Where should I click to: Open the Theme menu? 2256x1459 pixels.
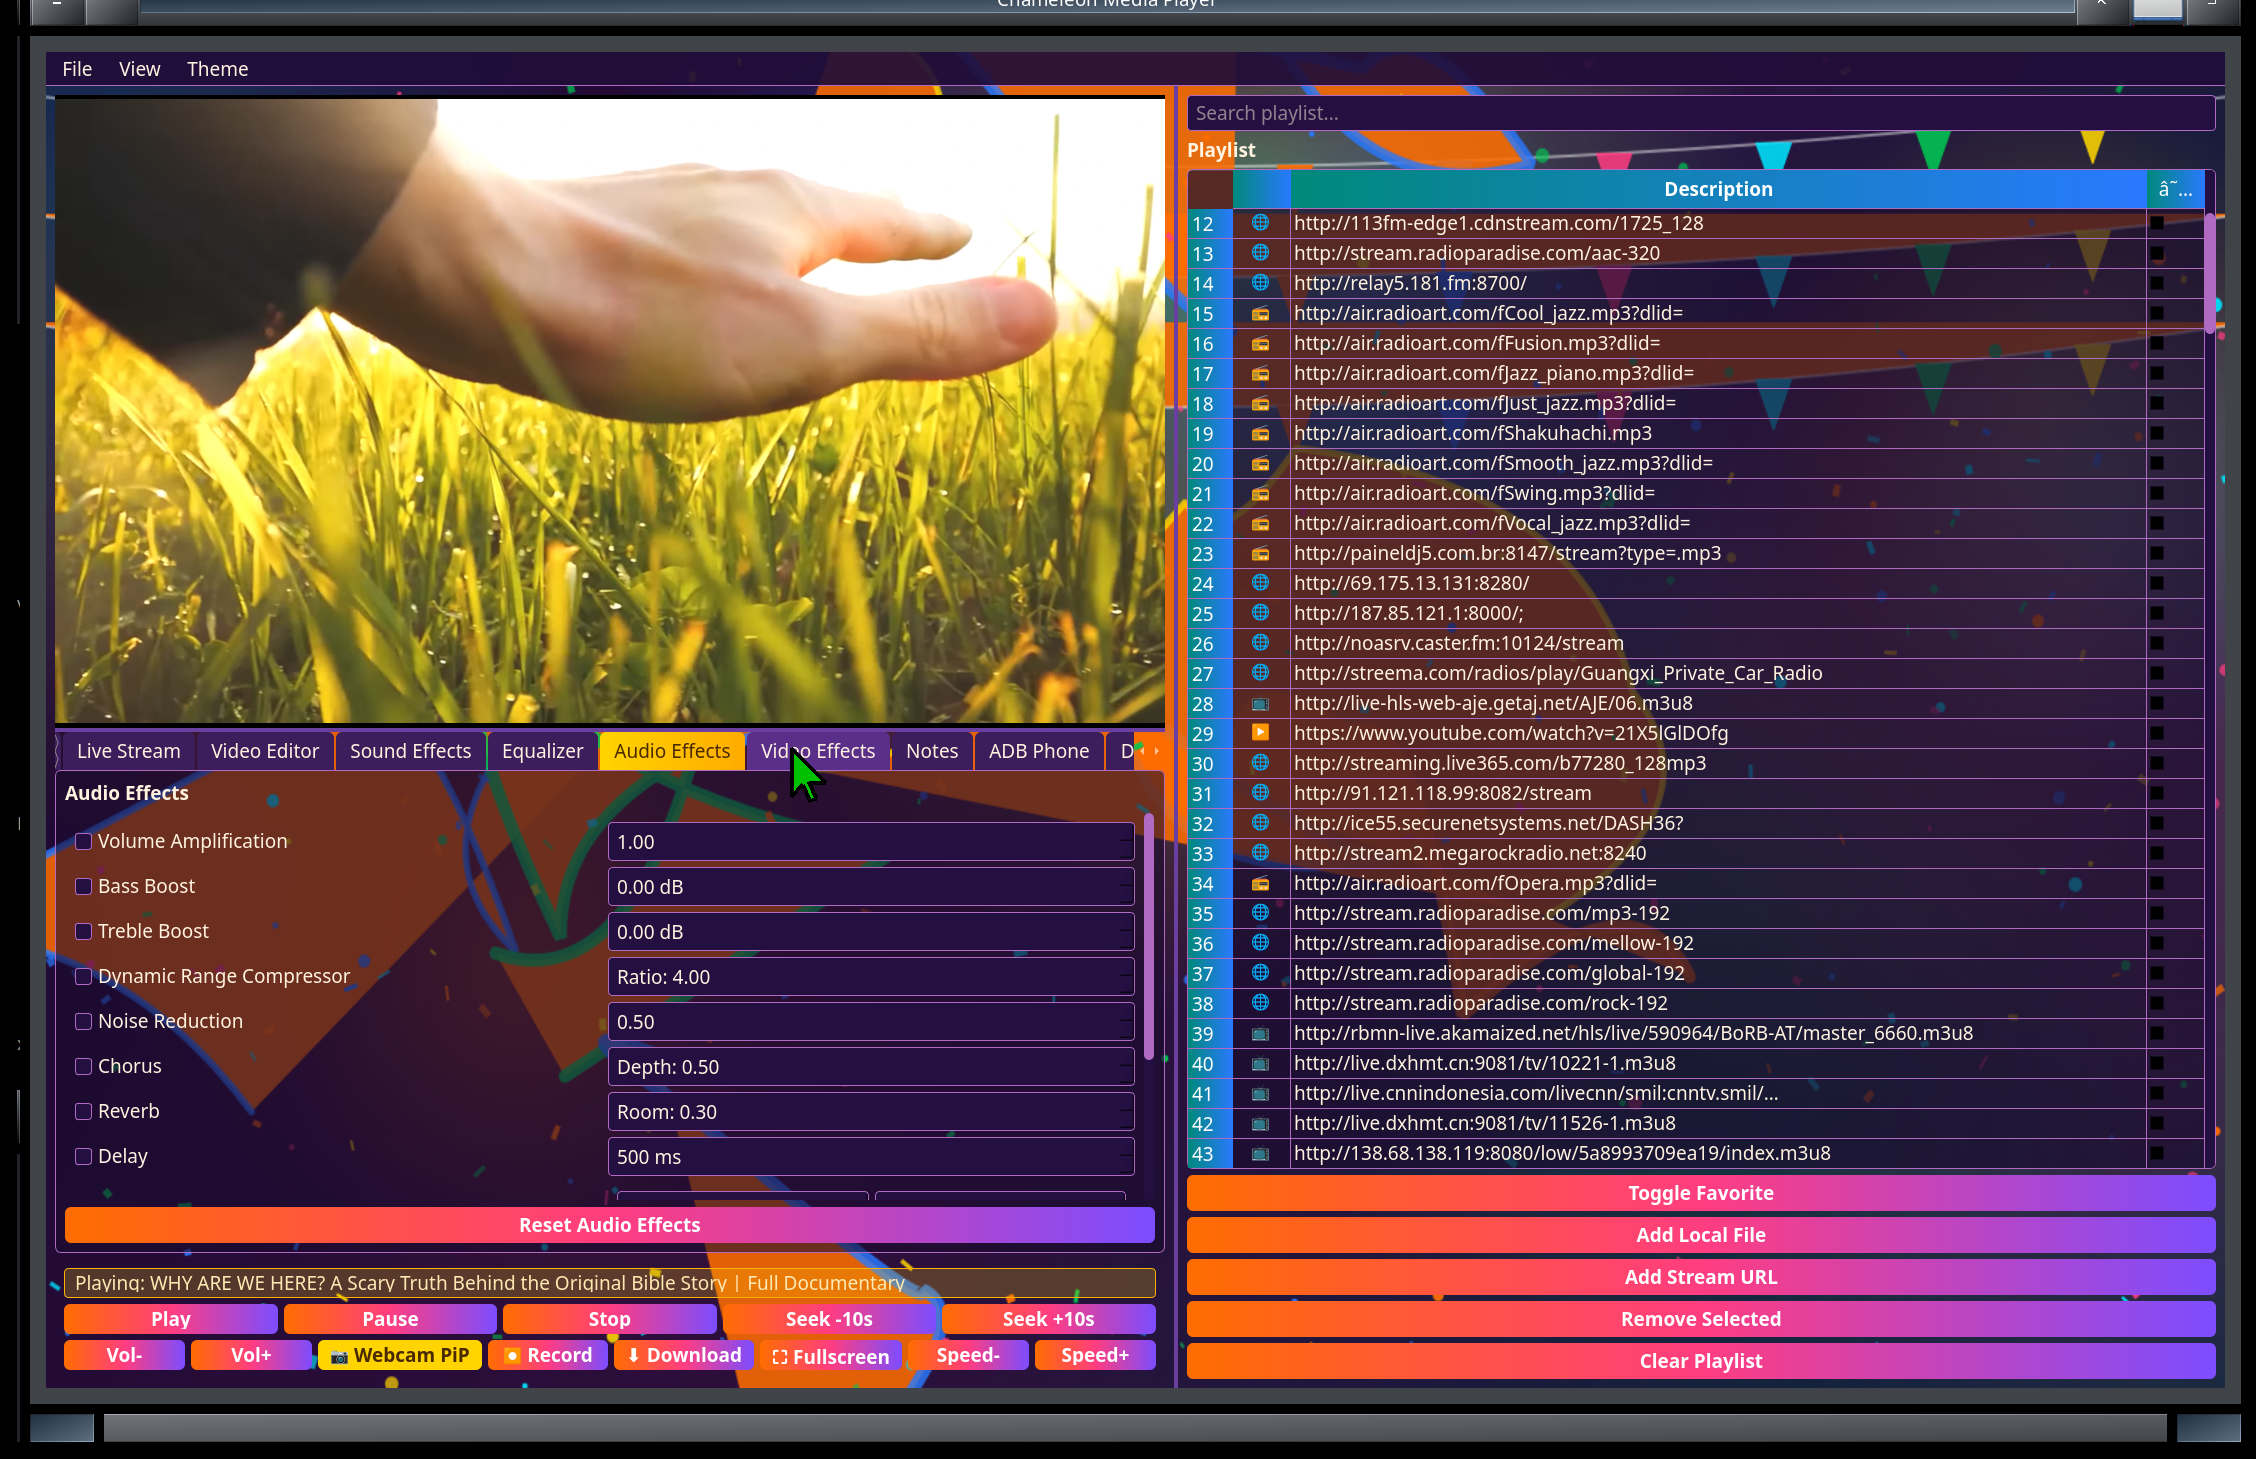pyautogui.click(x=217, y=69)
